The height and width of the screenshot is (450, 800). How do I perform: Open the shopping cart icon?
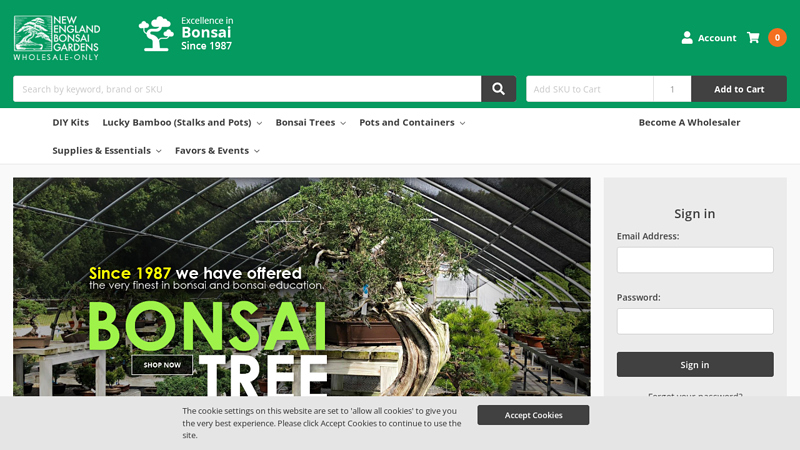[x=753, y=38]
